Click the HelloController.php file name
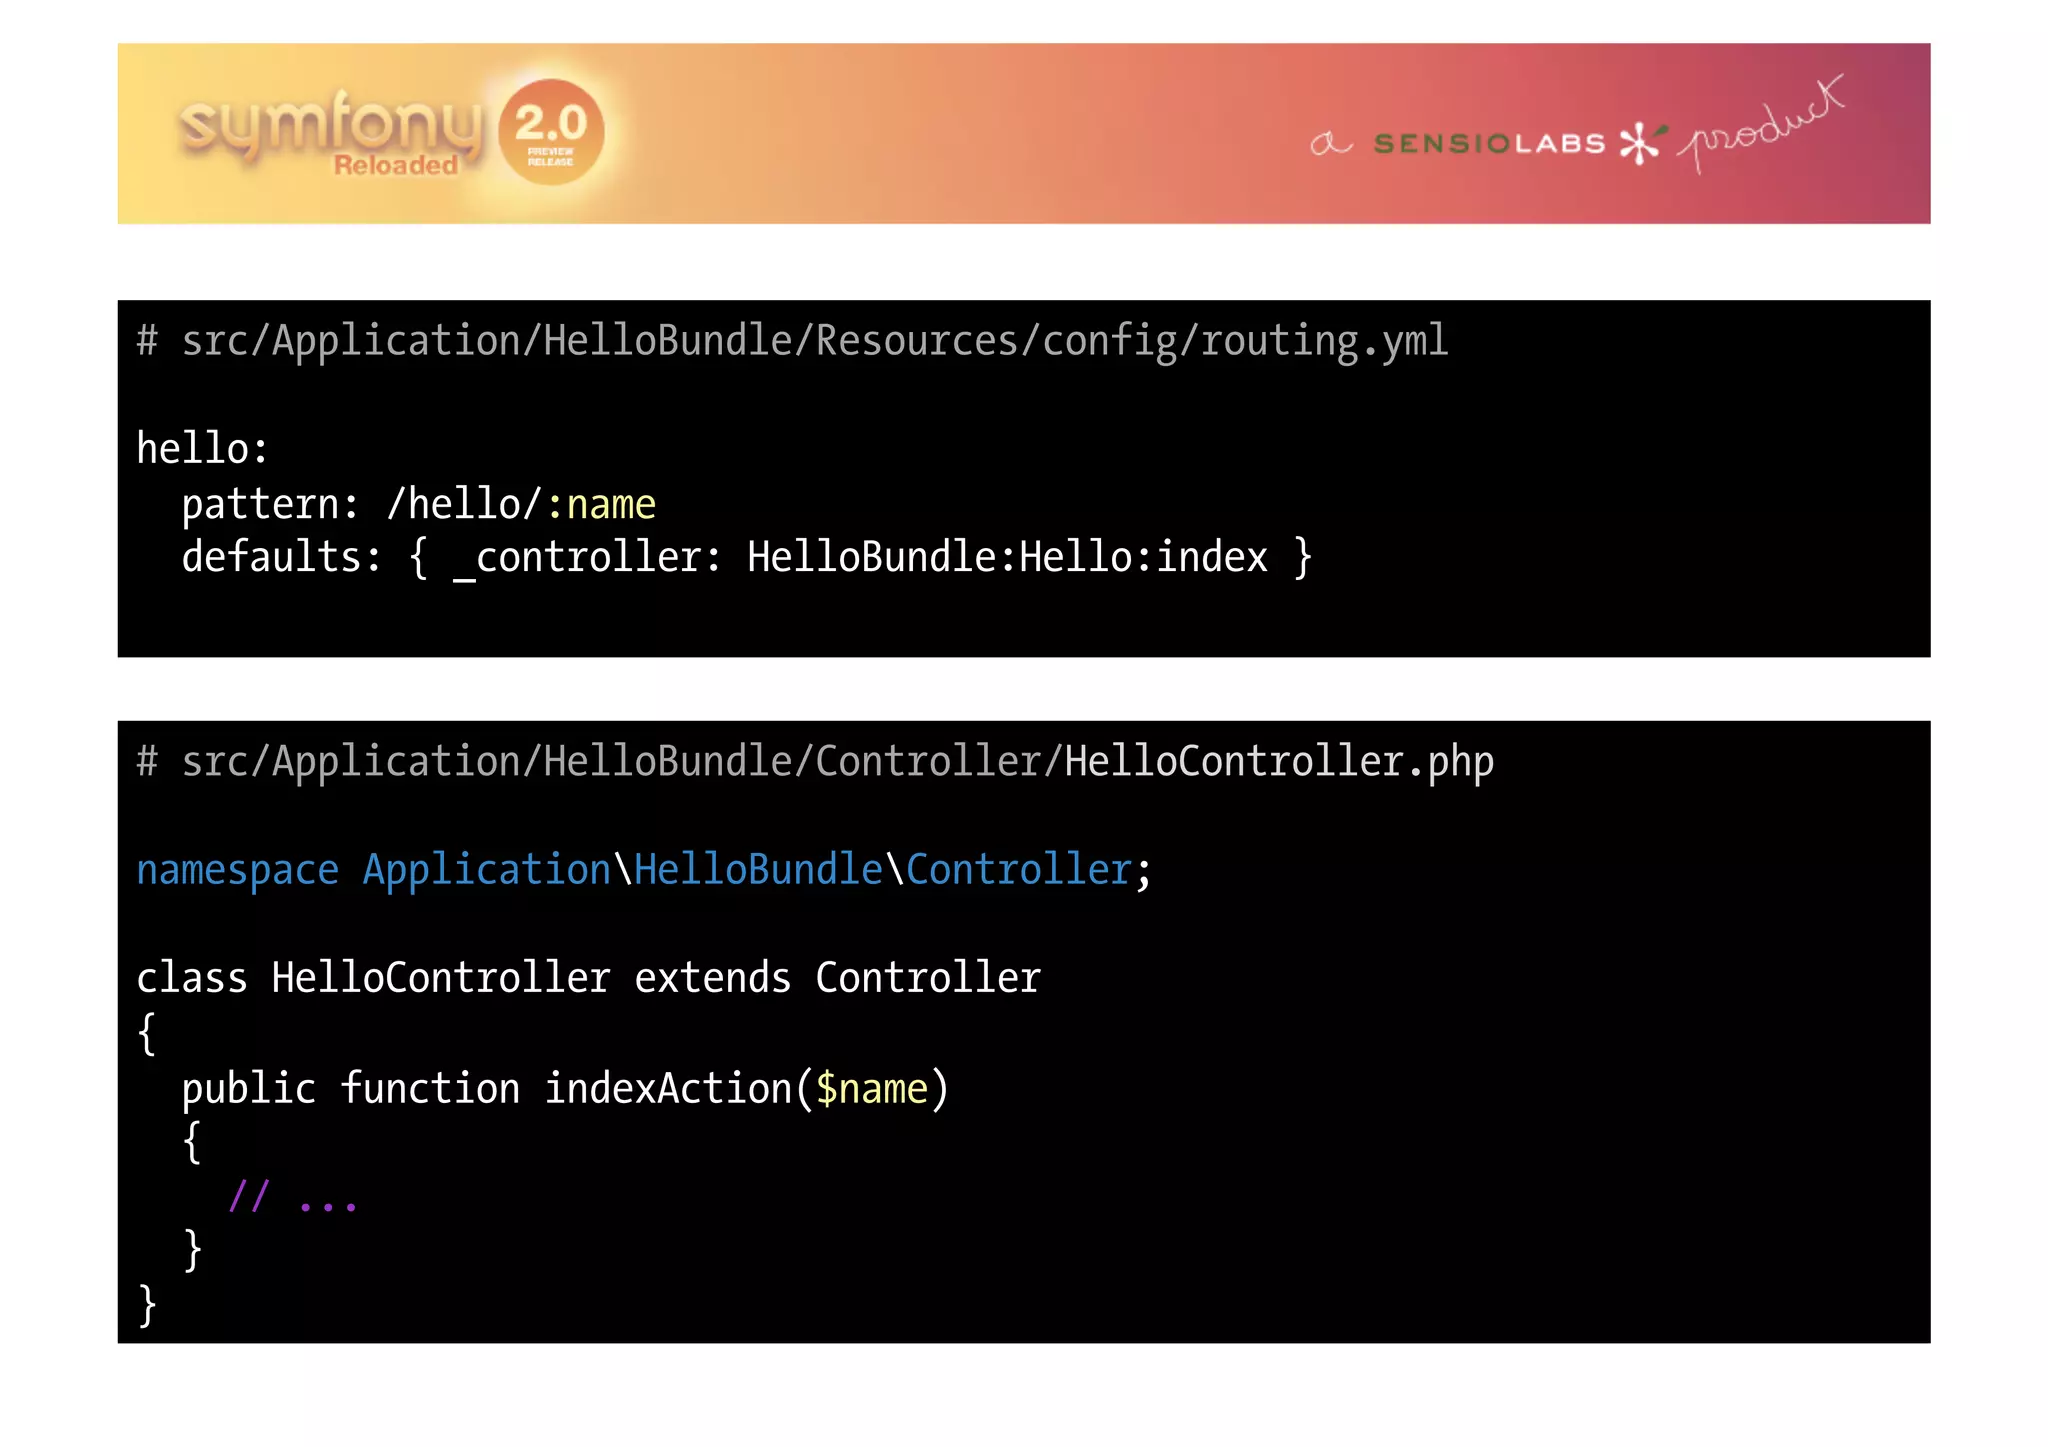This screenshot has width=2048, height=1447. (x=1278, y=762)
